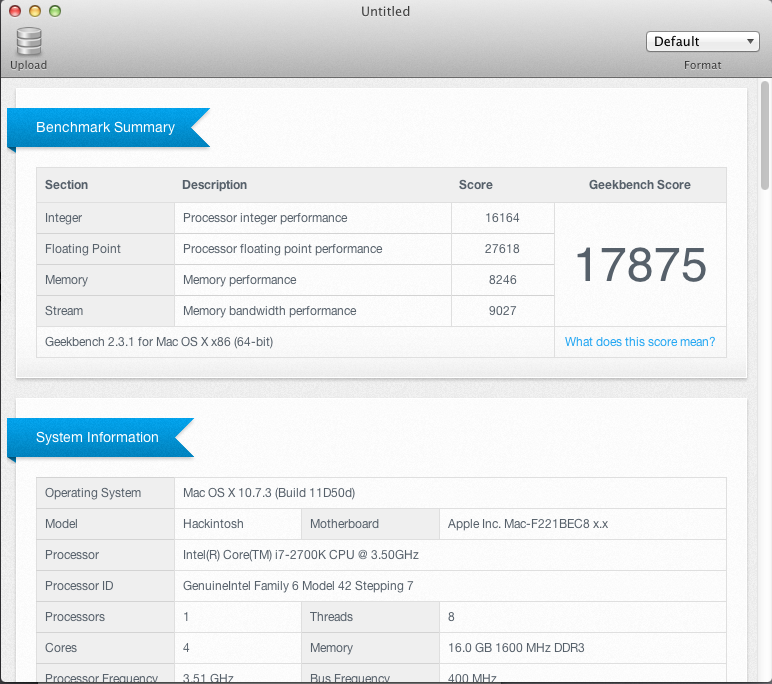Viewport: 772px width, 684px height.
Task: Select the Integer score 16164 cell
Action: tap(502, 218)
